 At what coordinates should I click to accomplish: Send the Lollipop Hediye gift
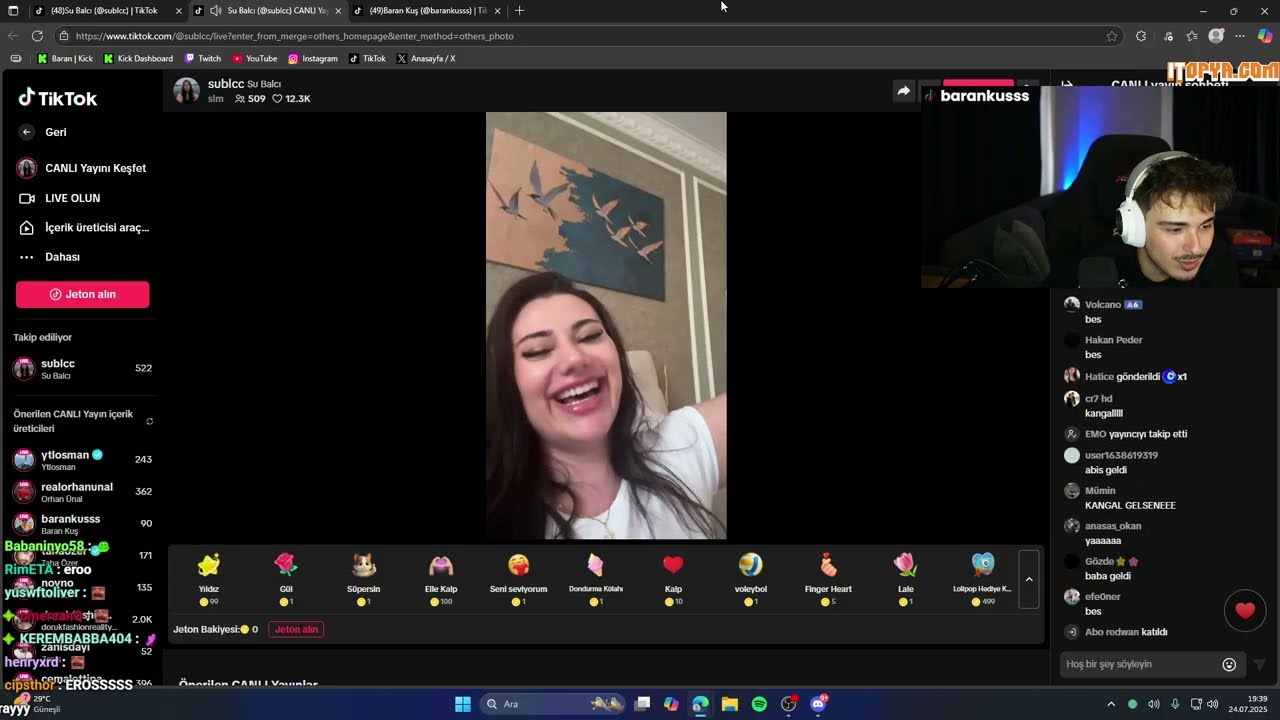(x=982, y=579)
